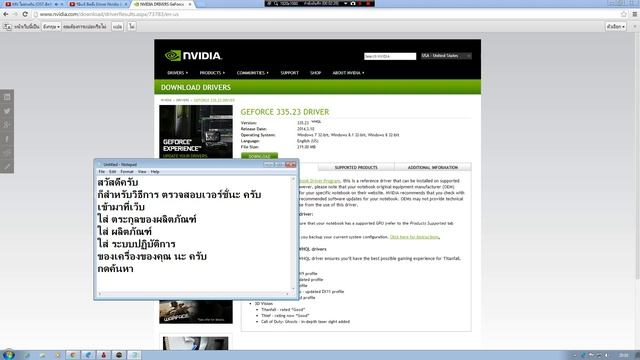Screen dimensions: 640x360
Task: Switch to the second YouTube tab
Action: point(98,4)
